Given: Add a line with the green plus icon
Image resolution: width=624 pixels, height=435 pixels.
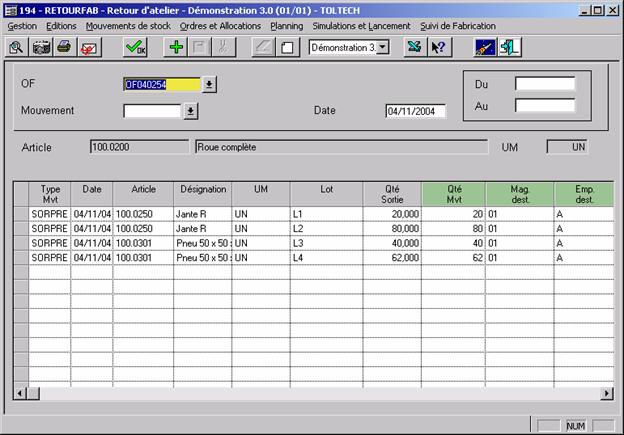Looking at the screenshot, I should click(x=176, y=47).
